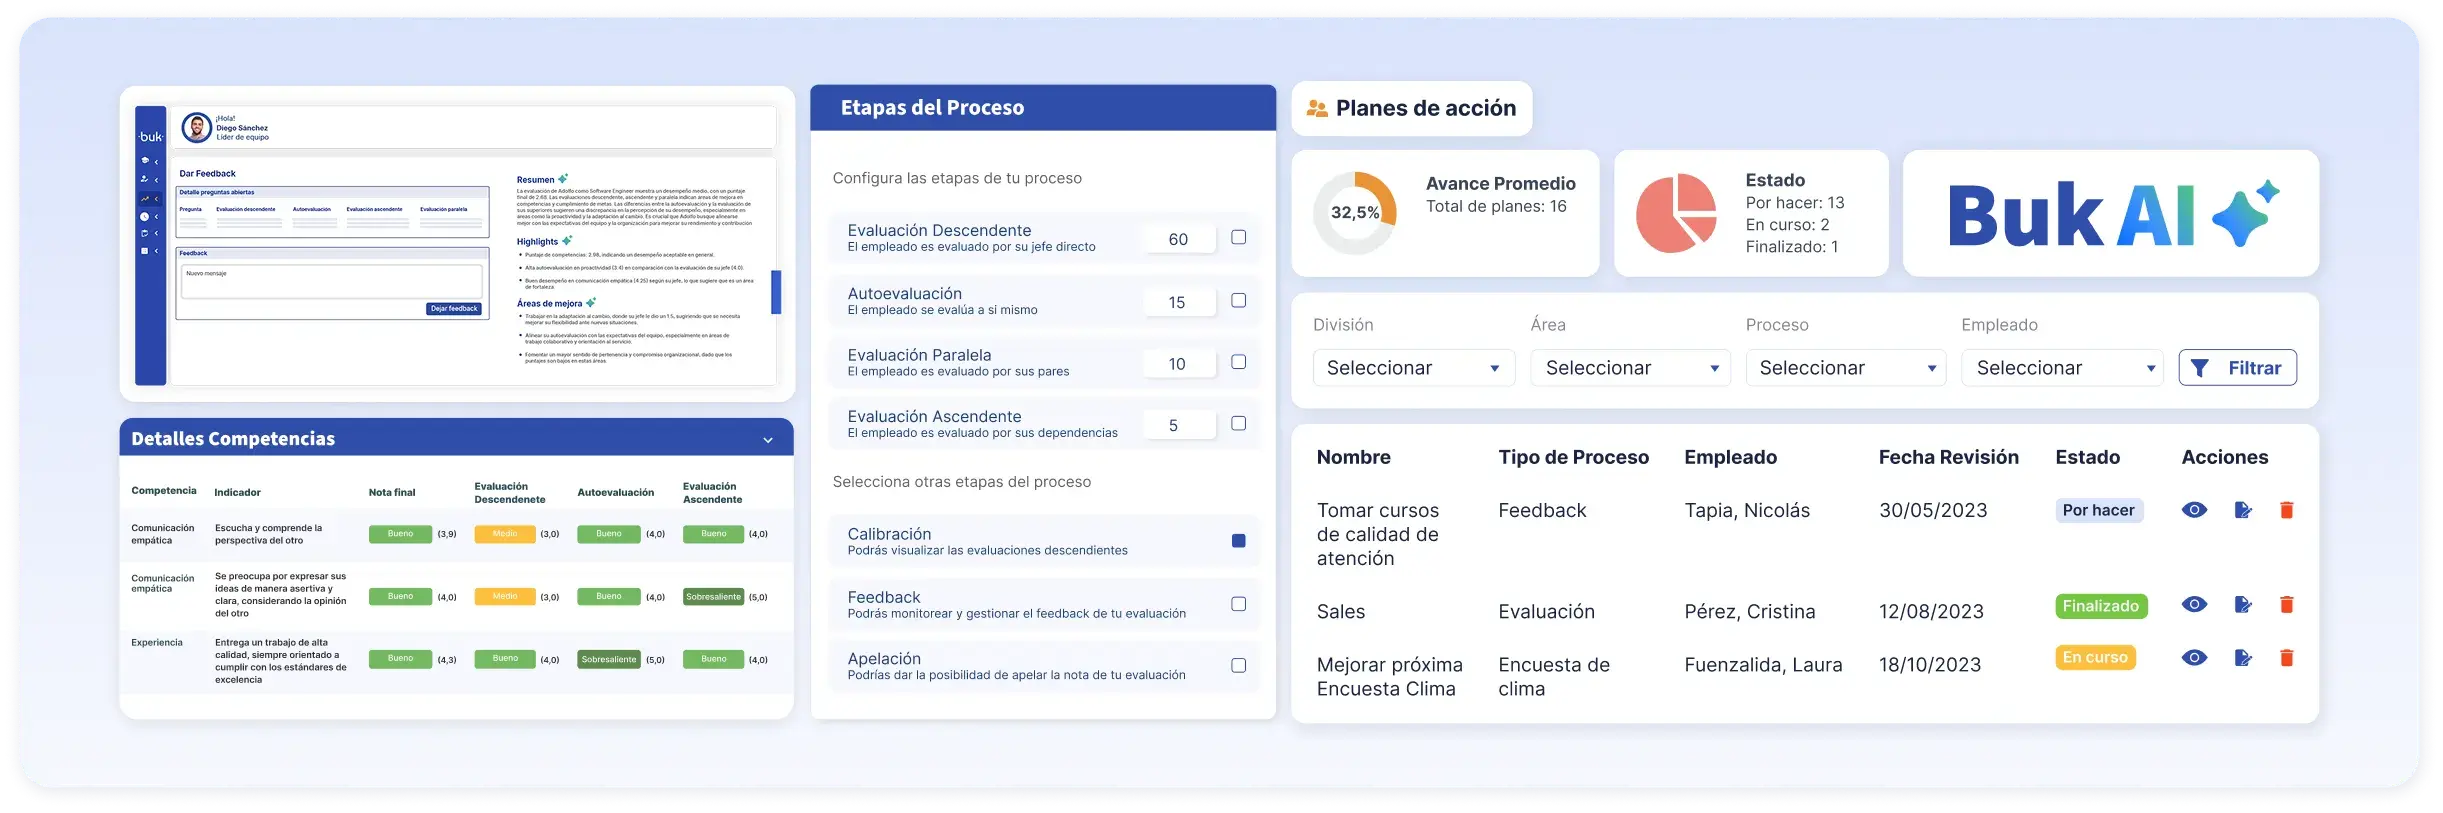The image size is (2443, 813).
Task: Delete the Sales action plan
Action: (x=2286, y=604)
